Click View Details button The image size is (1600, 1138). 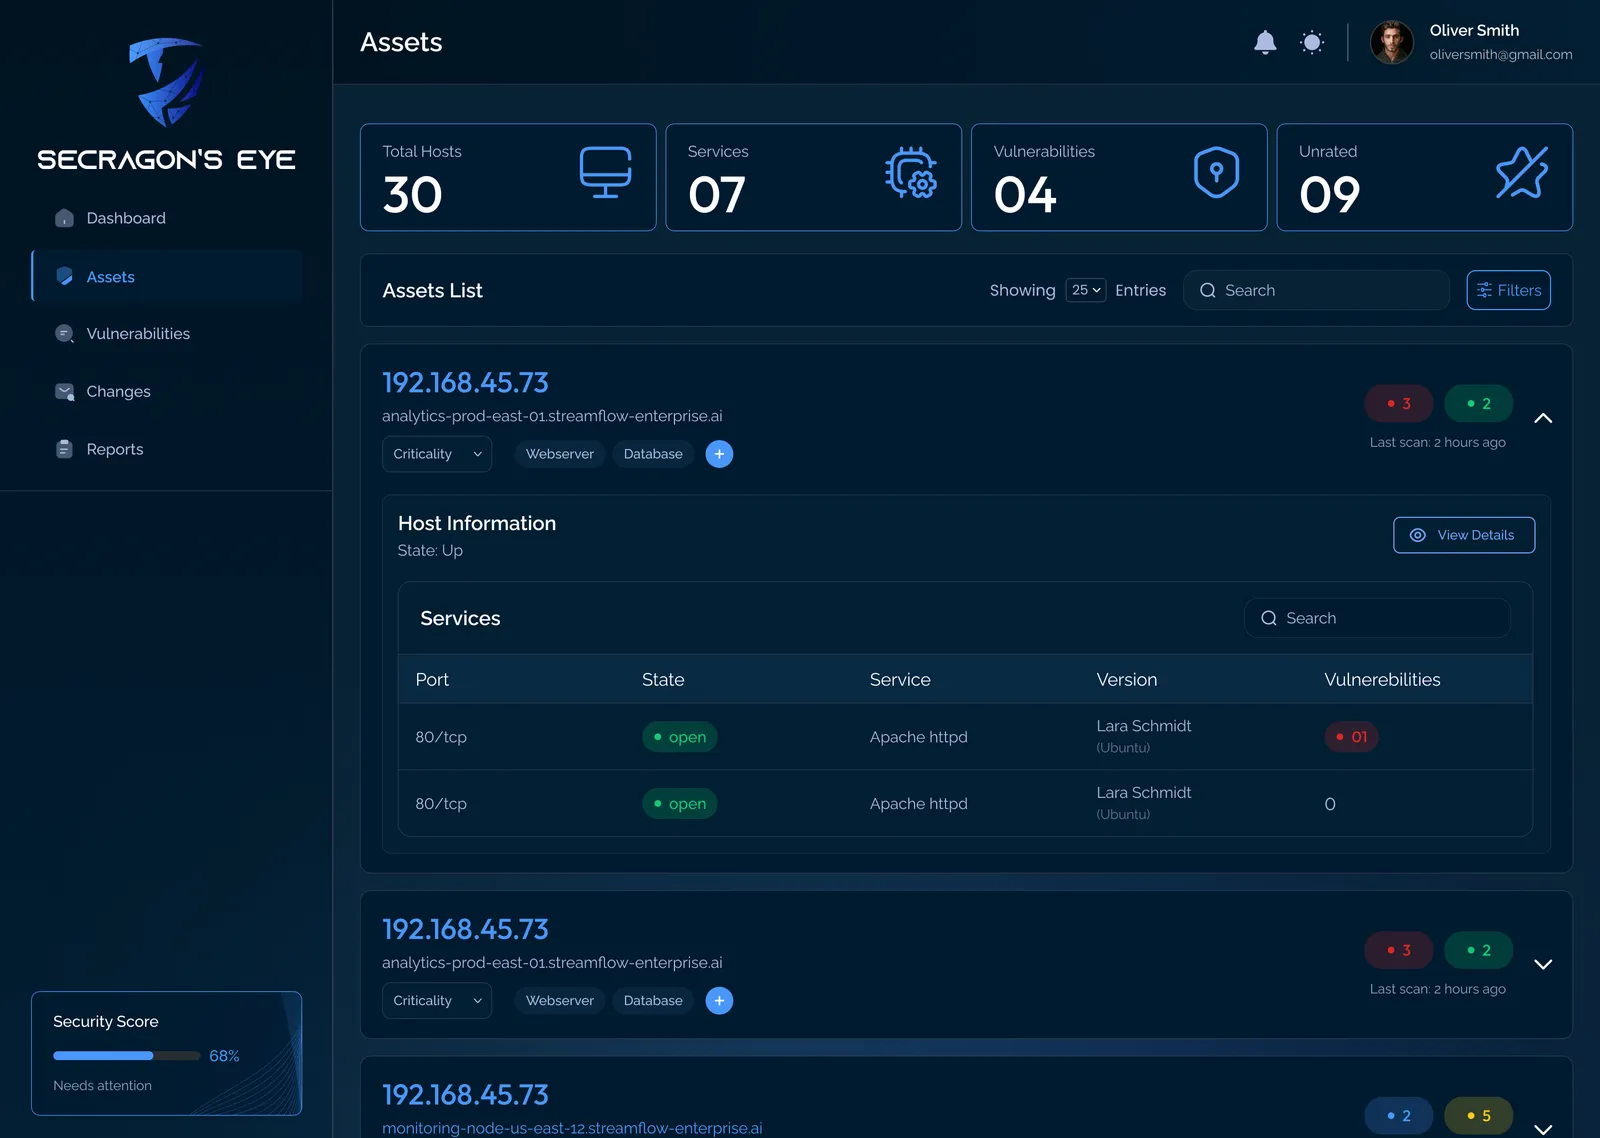pos(1464,535)
